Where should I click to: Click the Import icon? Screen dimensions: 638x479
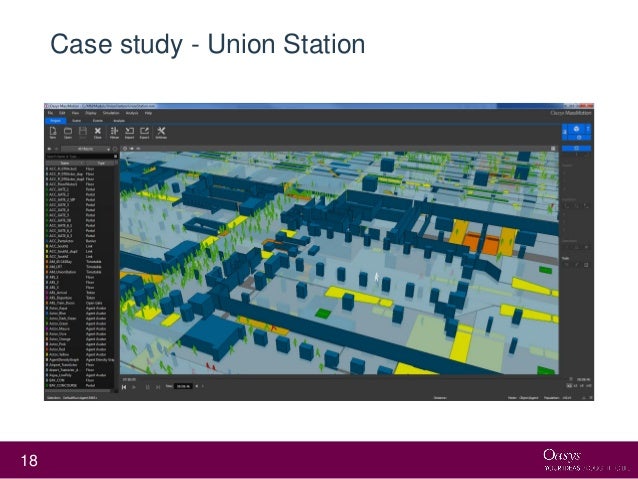coord(129,133)
